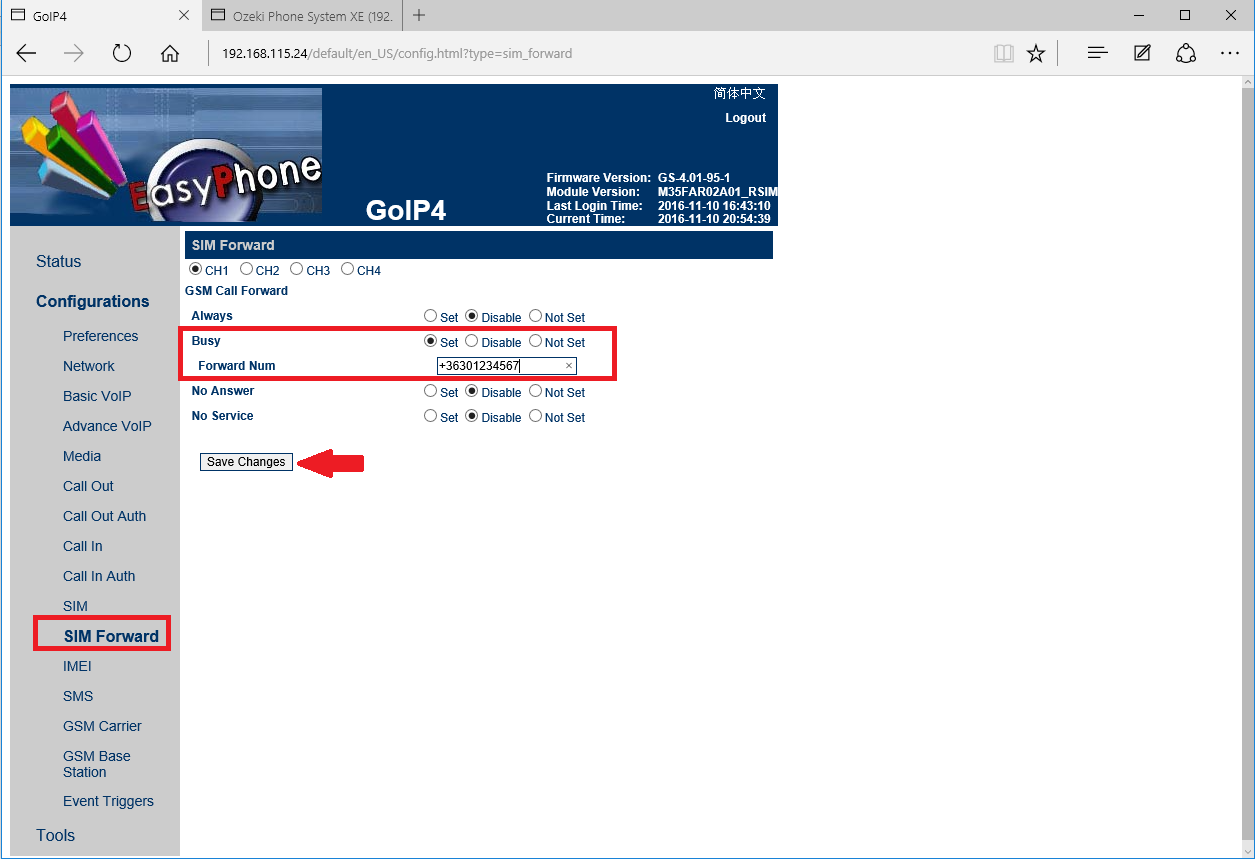Open the Network configuration page
Image resolution: width=1255 pixels, height=859 pixels.
tap(88, 366)
